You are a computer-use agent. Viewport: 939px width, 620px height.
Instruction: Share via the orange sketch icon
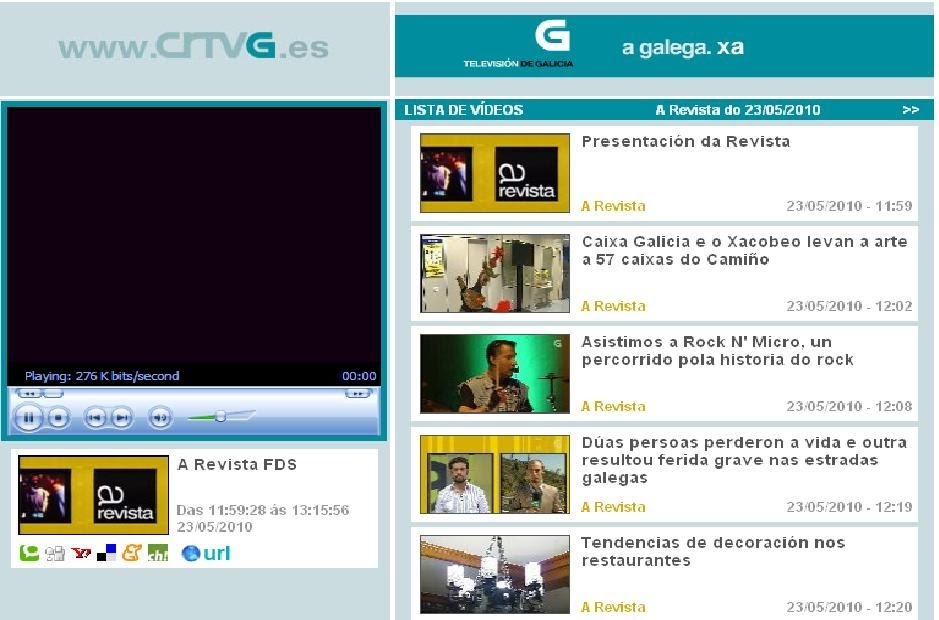tap(131, 552)
